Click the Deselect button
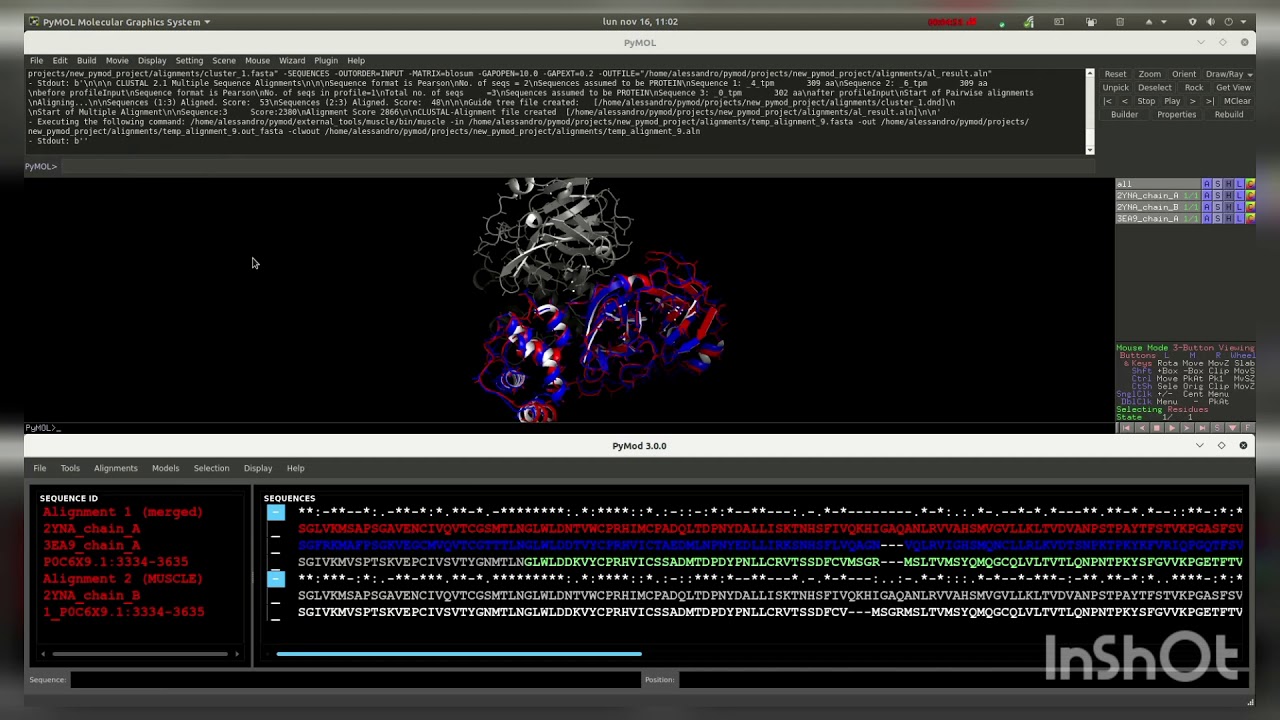 1155,88
